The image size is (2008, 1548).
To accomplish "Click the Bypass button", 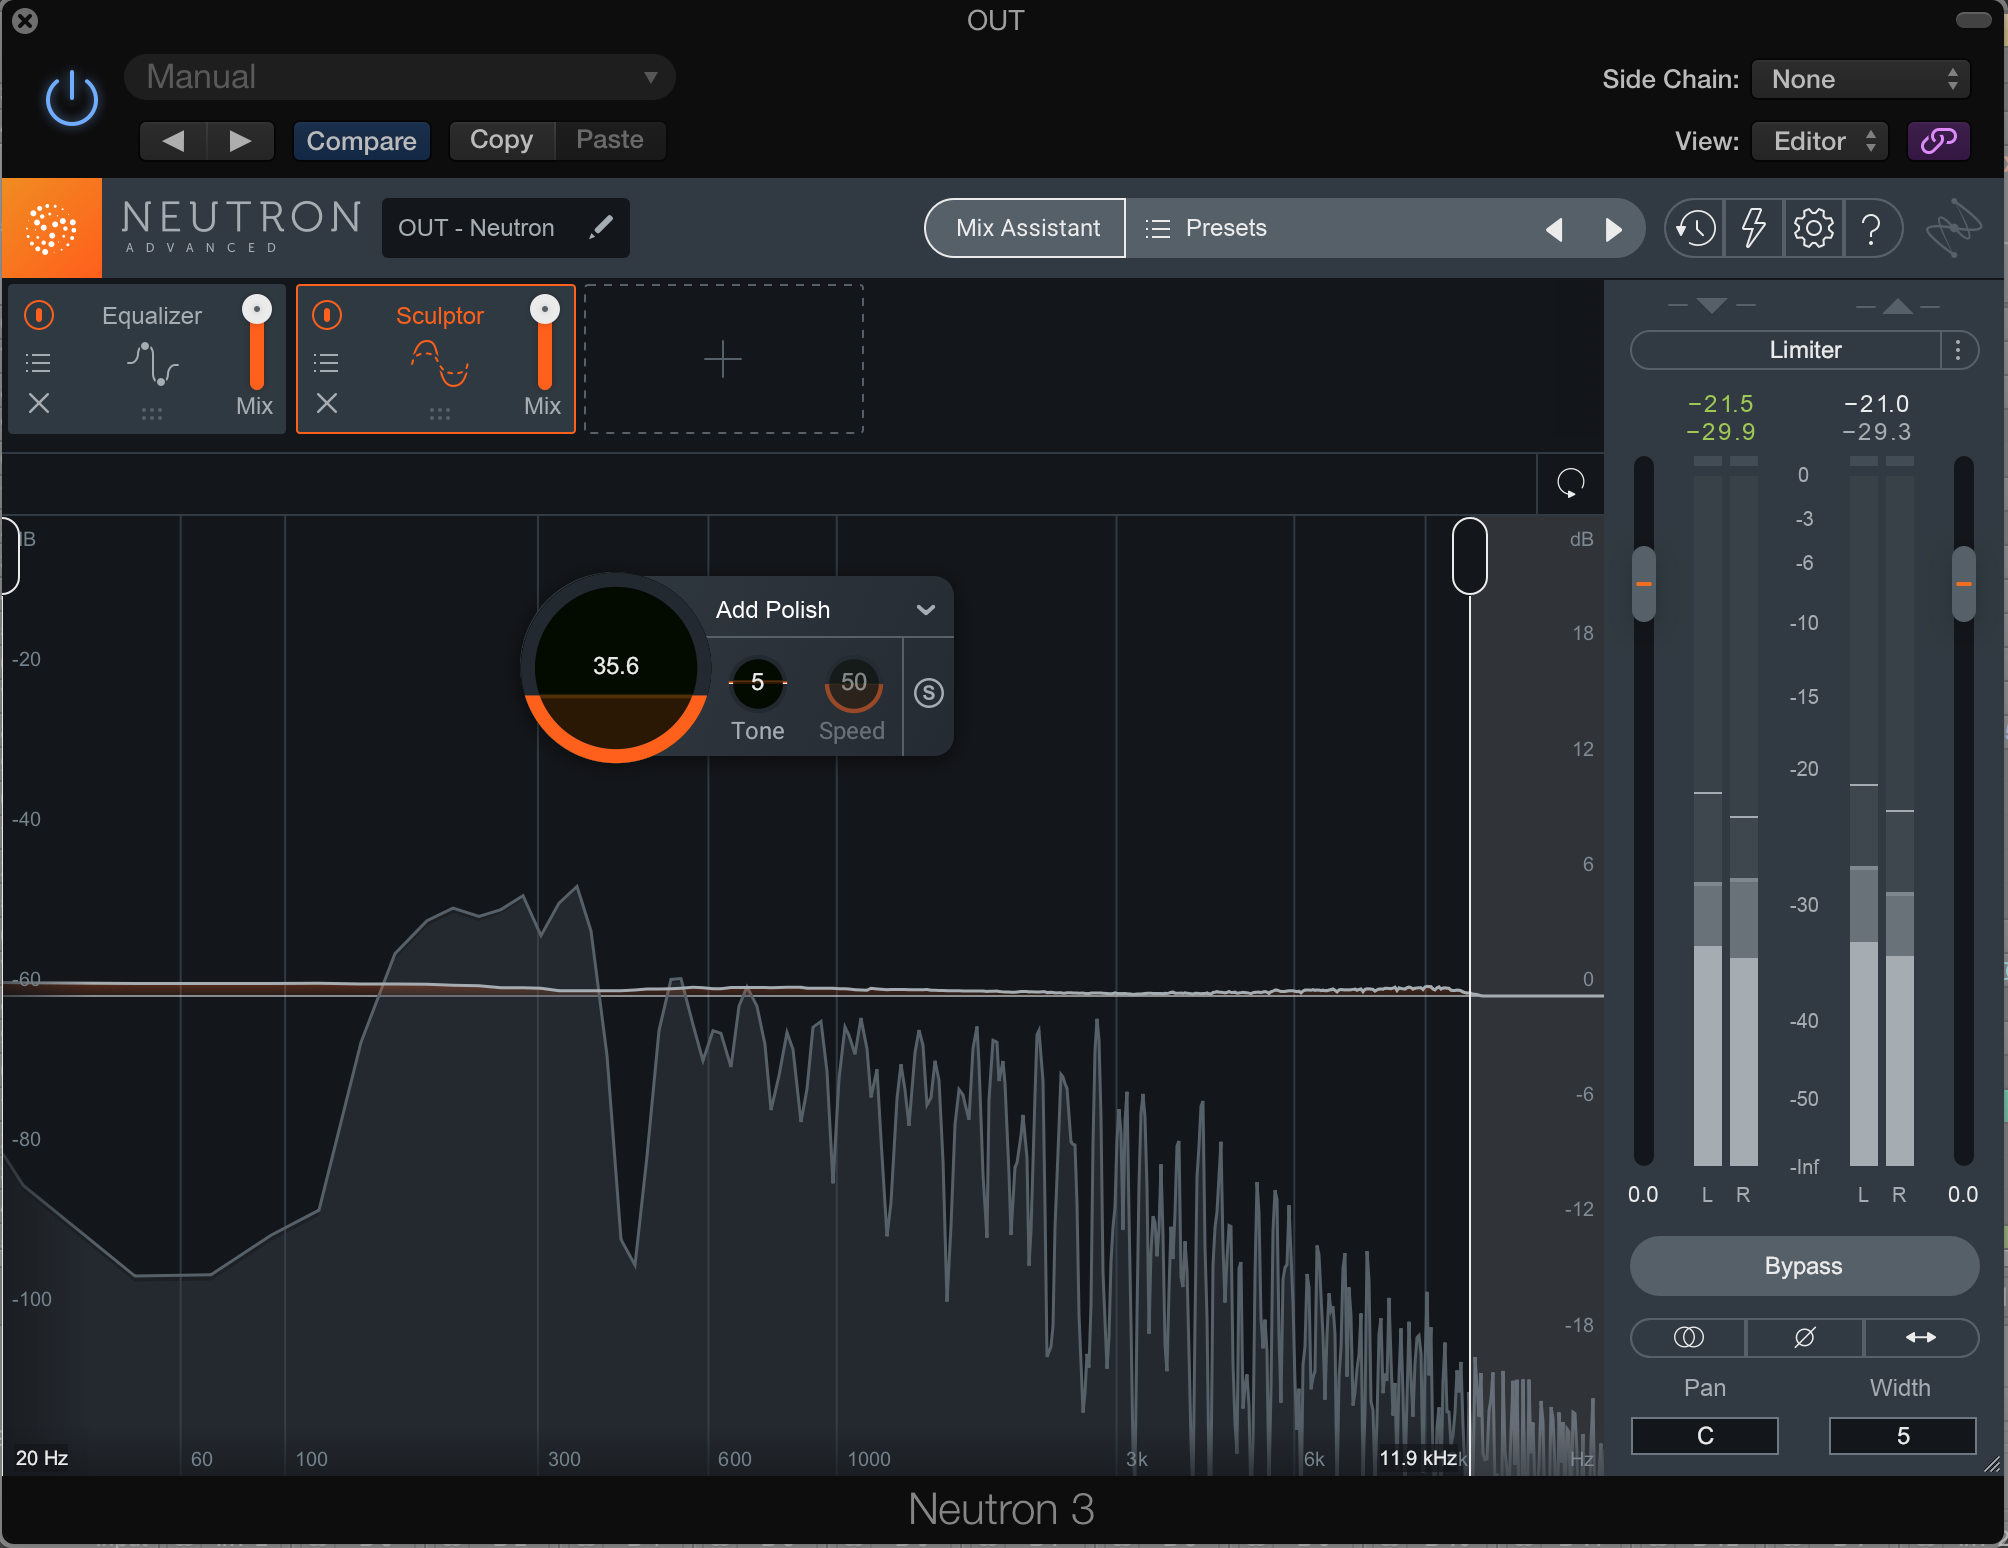I will [1804, 1266].
